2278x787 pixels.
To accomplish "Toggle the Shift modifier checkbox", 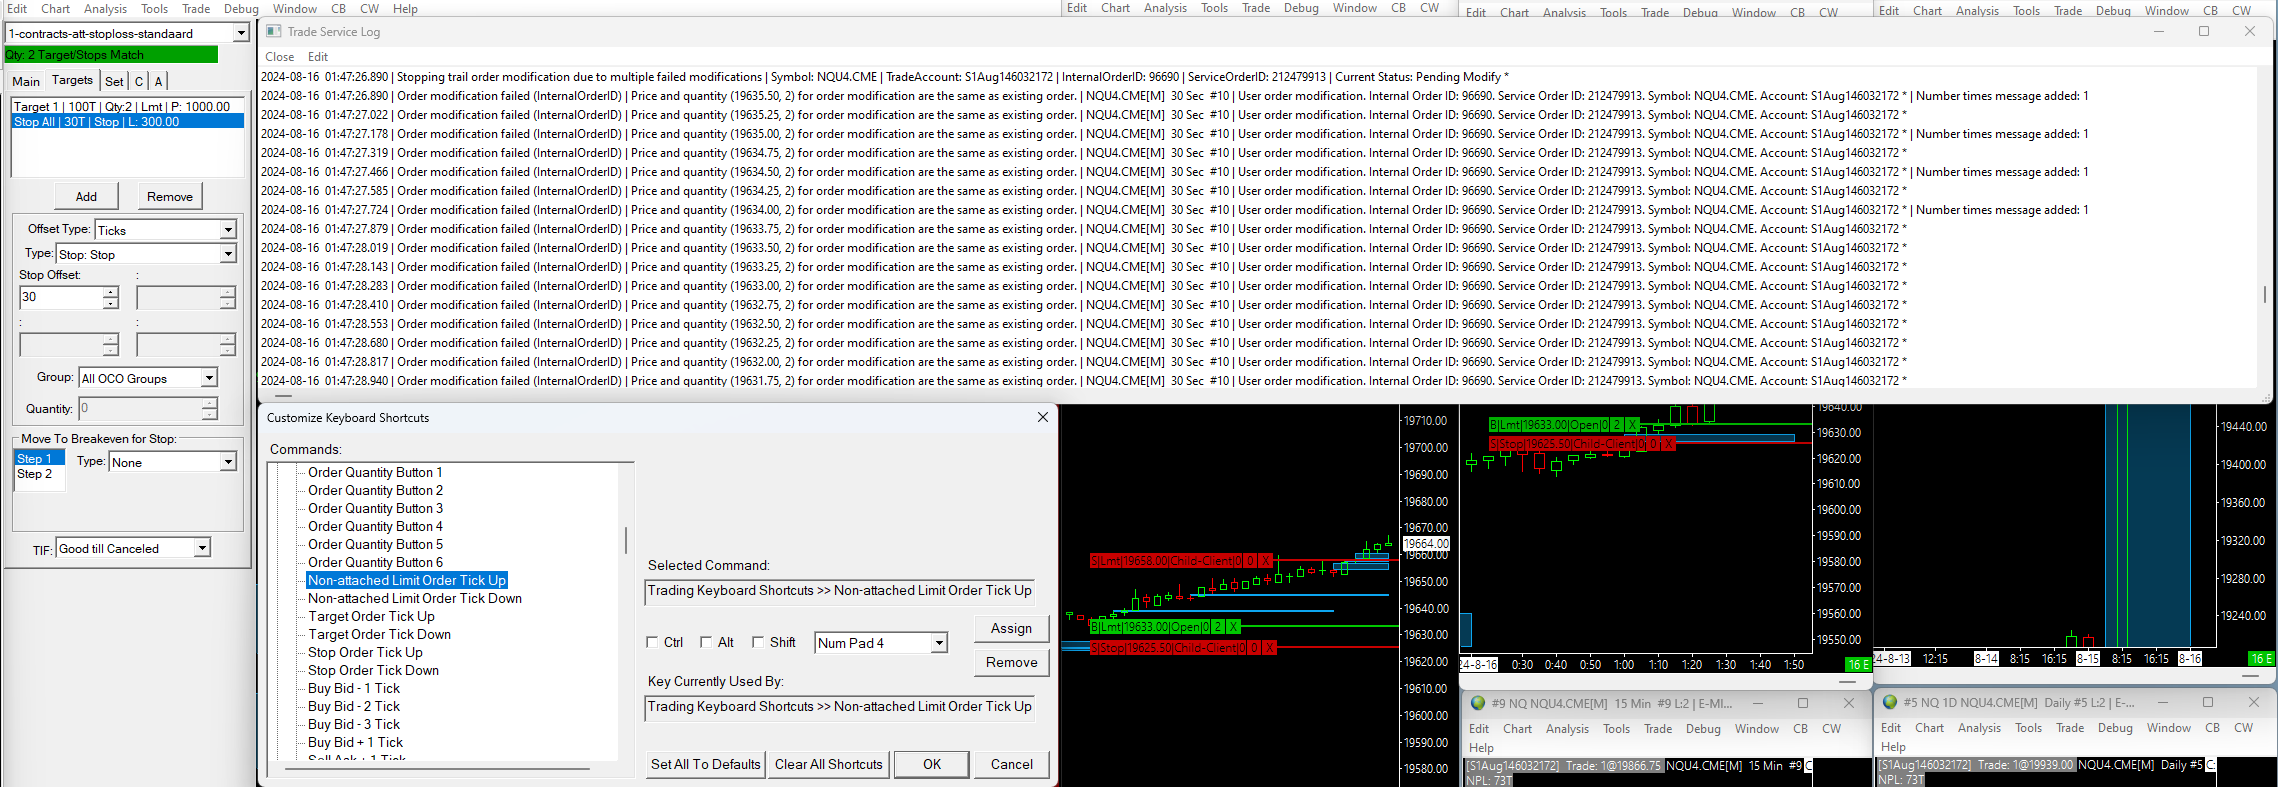I will [x=758, y=643].
